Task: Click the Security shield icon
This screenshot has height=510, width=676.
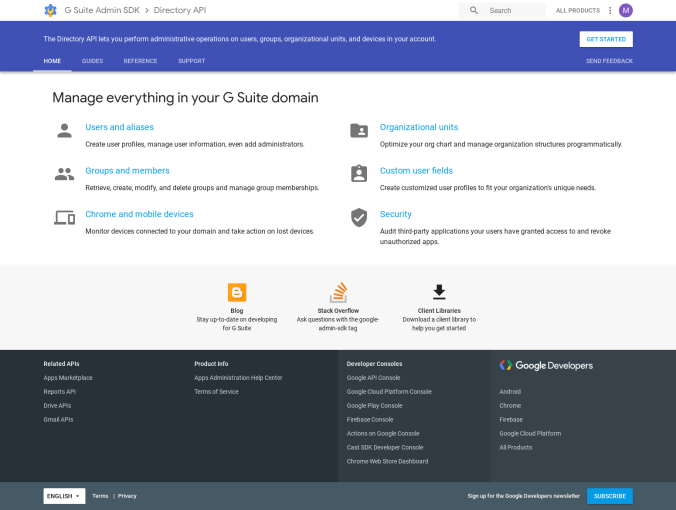Action: tap(359, 218)
